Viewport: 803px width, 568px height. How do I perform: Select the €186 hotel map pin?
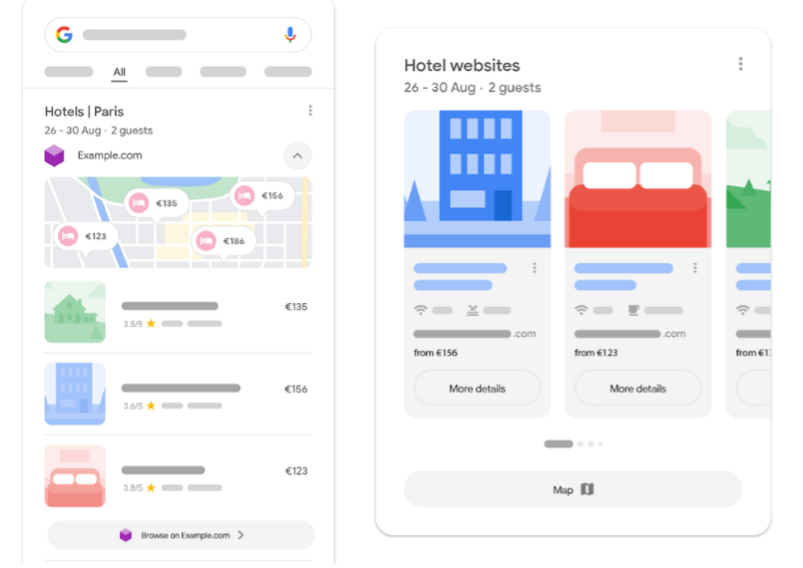pos(224,241)
